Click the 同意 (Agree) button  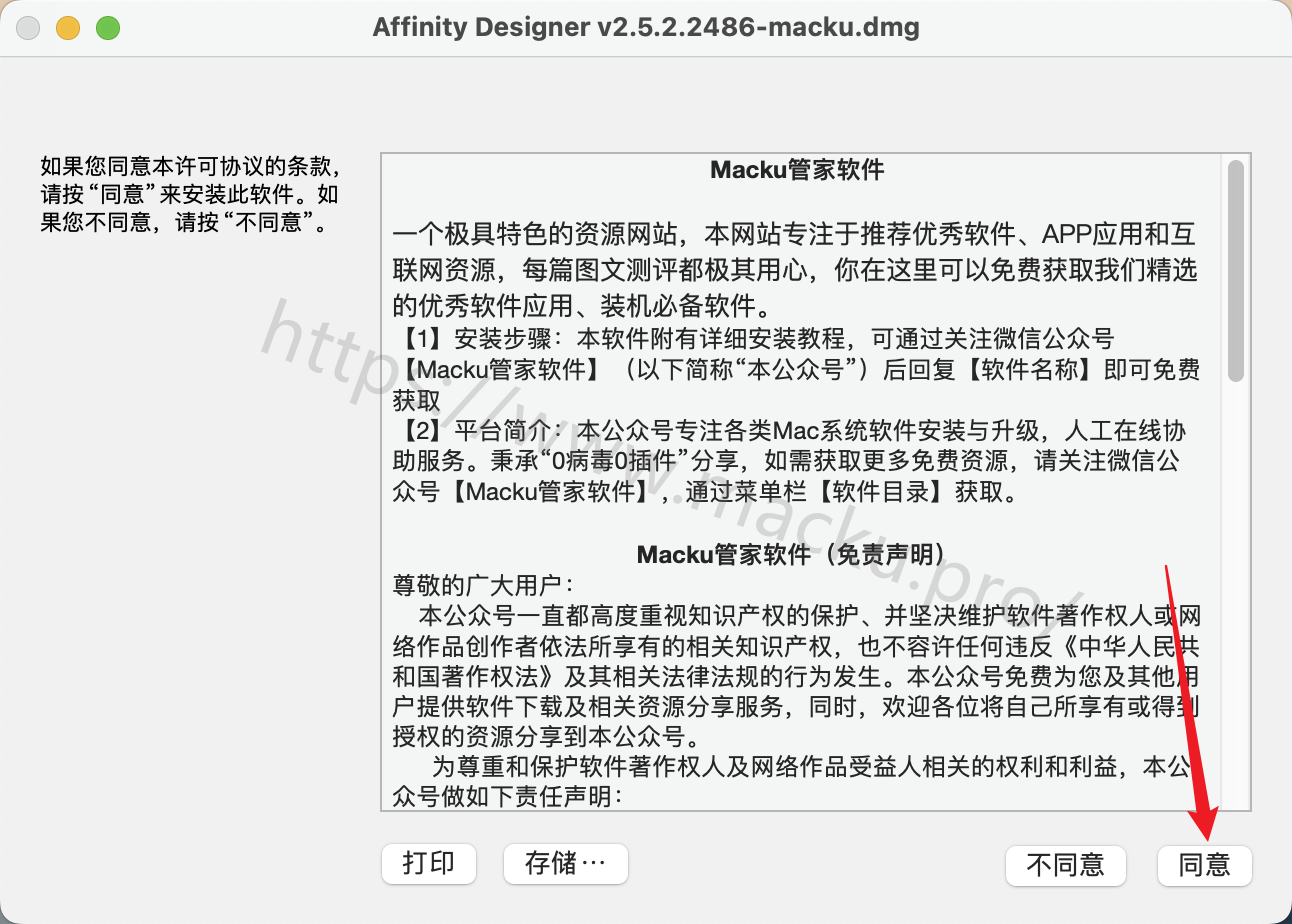pyautogui.click(x=1204, y=864)
